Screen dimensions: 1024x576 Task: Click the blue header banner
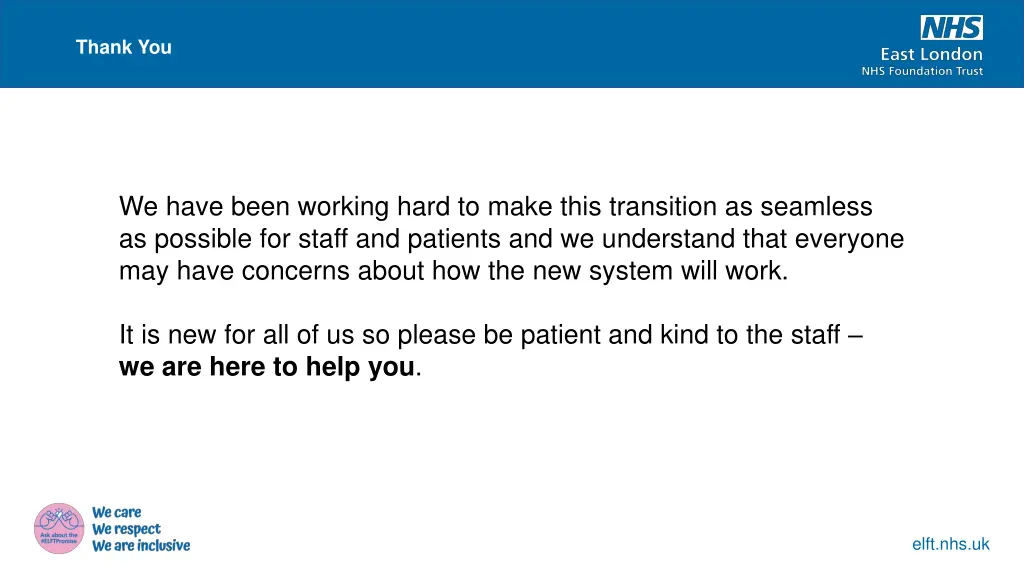(x=512, y=44)
